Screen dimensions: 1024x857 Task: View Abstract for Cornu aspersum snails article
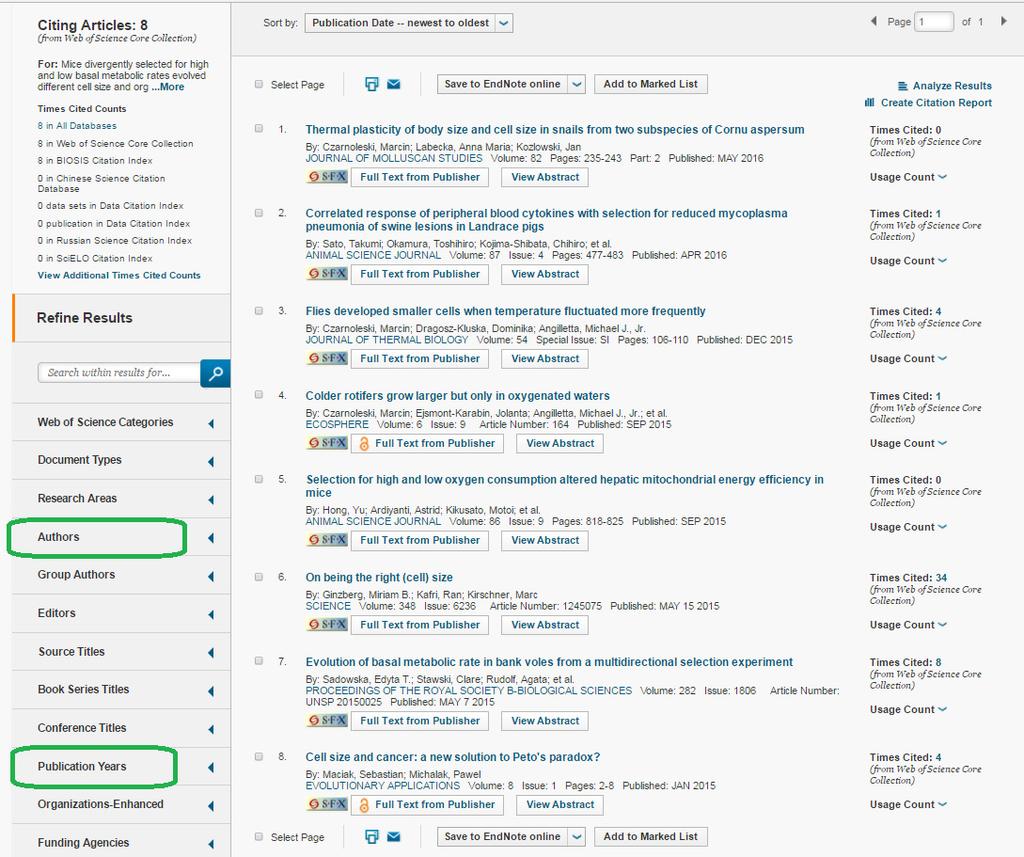point(545,177)
